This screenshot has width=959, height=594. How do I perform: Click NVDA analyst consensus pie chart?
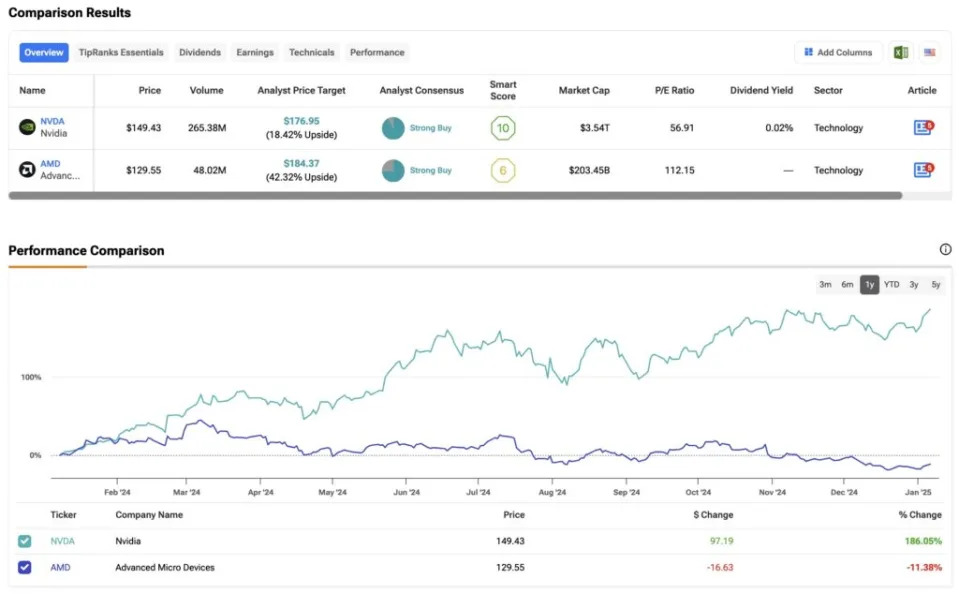393,128
